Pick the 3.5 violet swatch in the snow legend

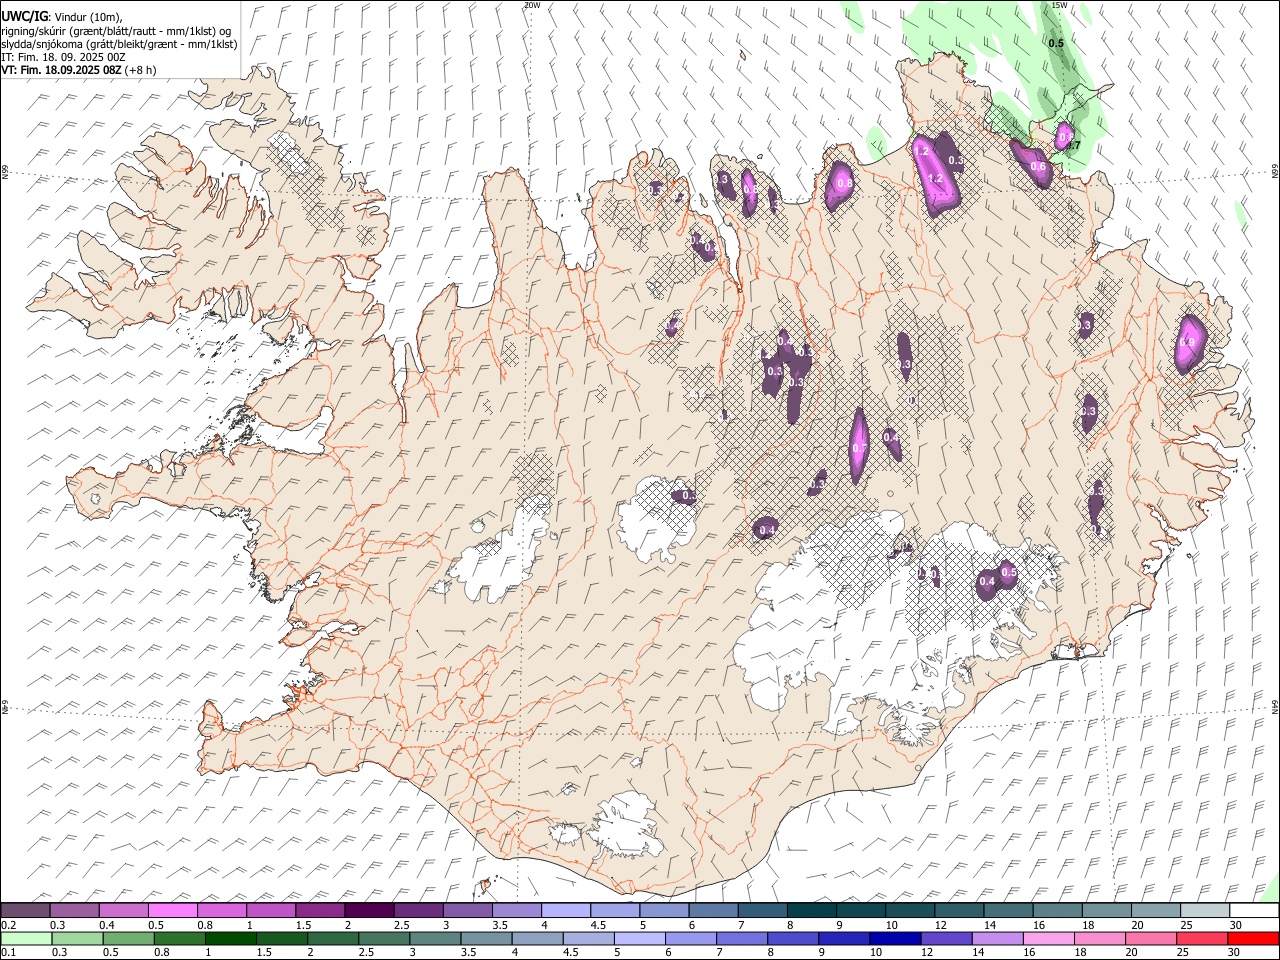click(516, 910)
